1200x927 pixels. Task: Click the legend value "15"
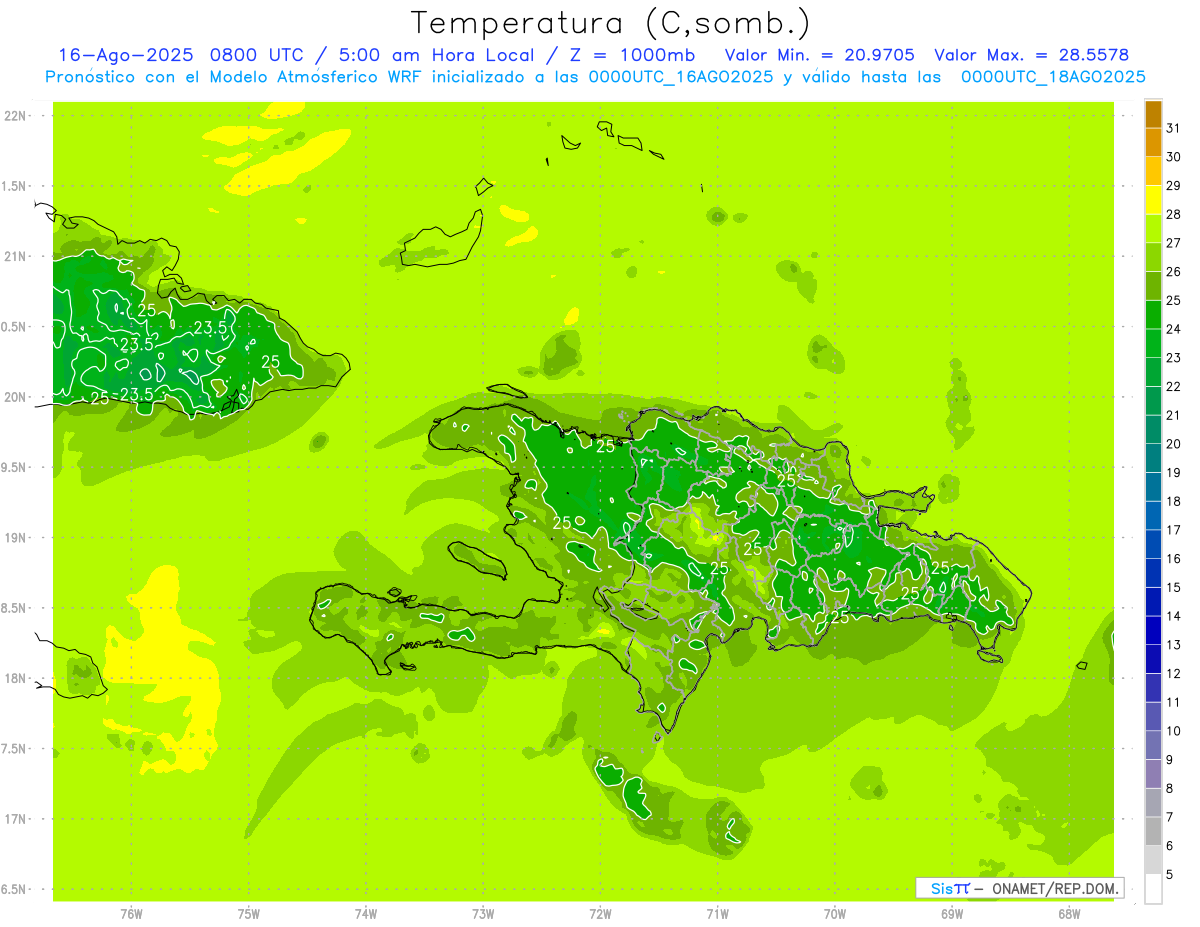tap(1173, 588)
